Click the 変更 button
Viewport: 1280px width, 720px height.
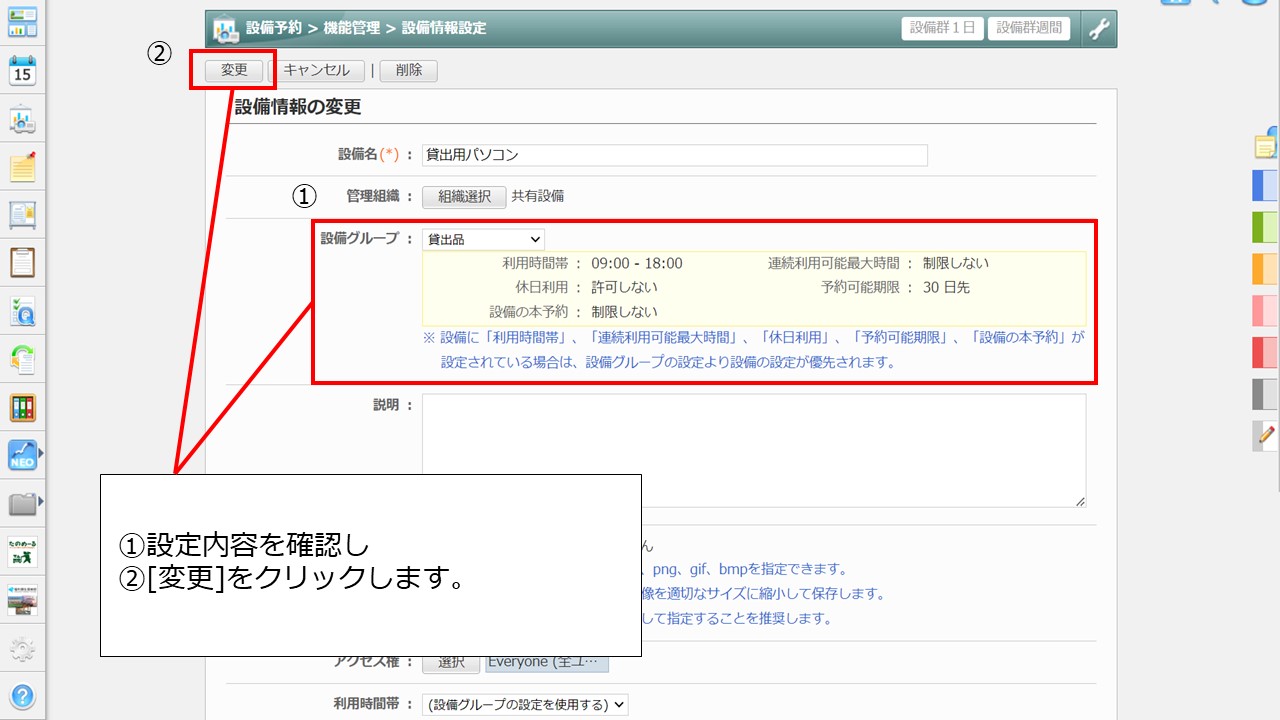click(x=234, y=70)
